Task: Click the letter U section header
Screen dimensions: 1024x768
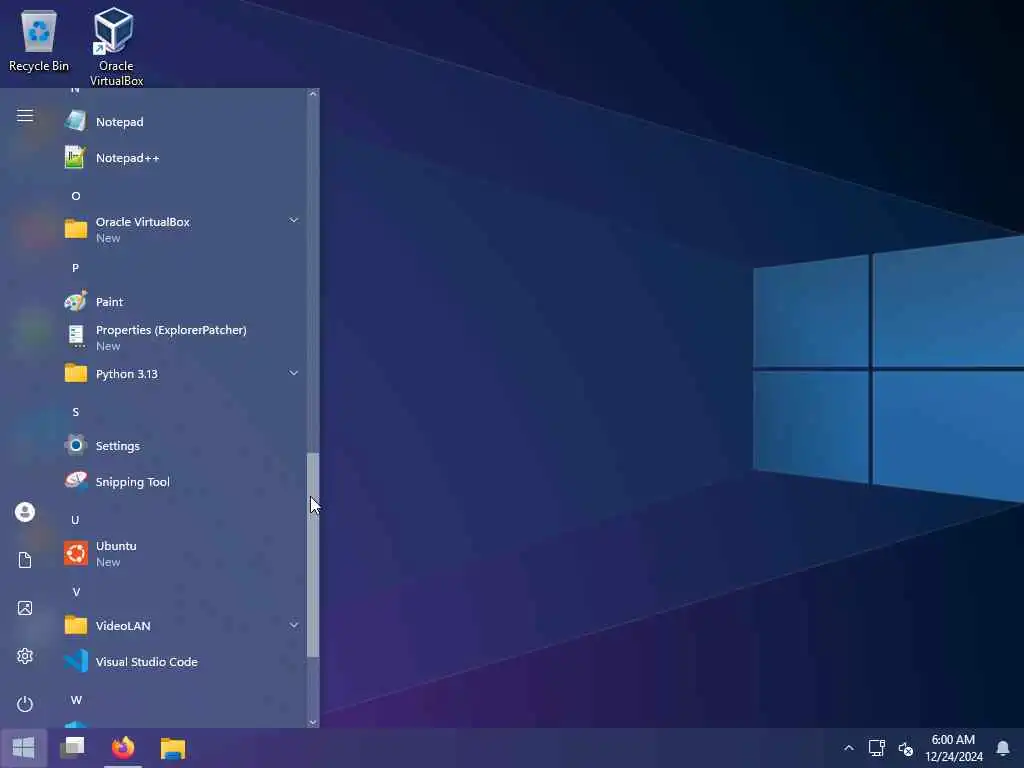Action: (76, 520)
